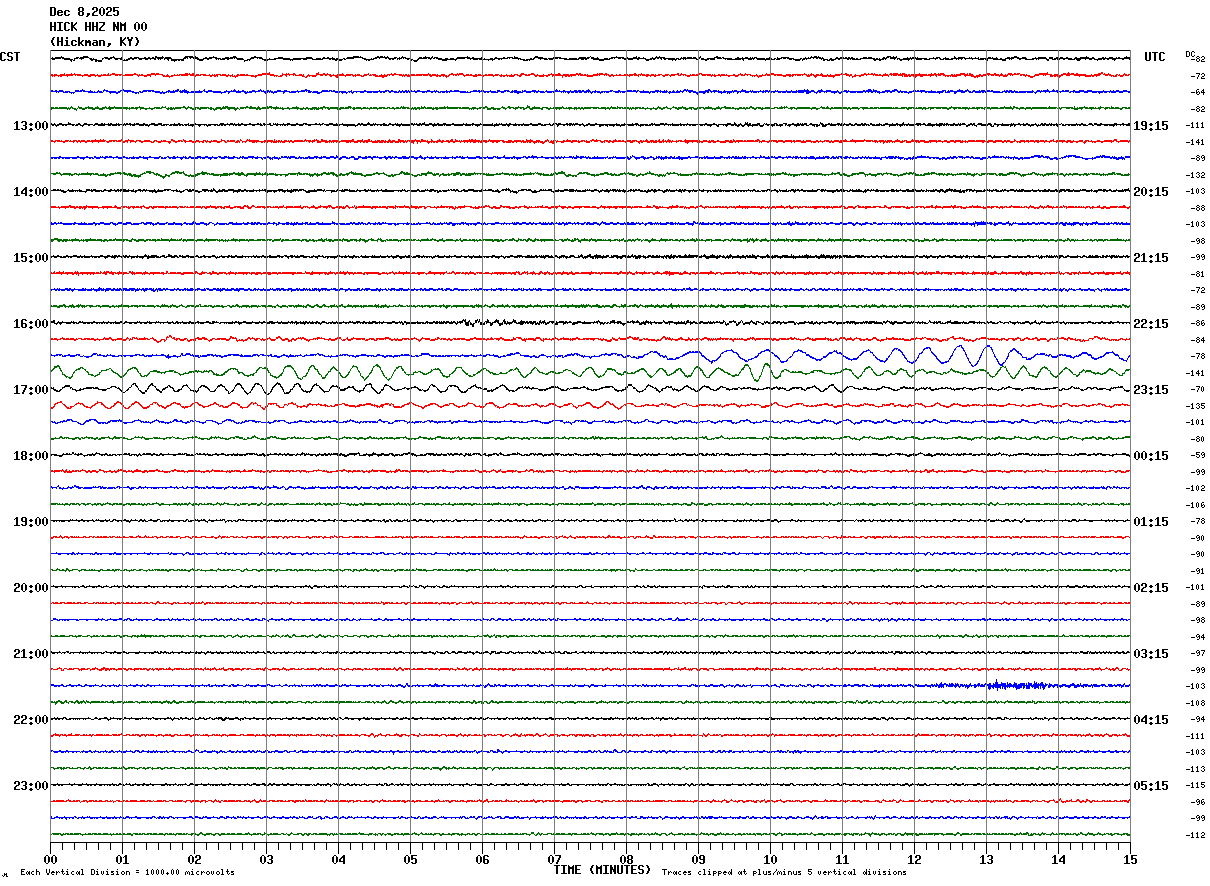Screen dimensions: 1210x886
Task: Click the 20:15 UTC time label
Action: [1151, 192]
